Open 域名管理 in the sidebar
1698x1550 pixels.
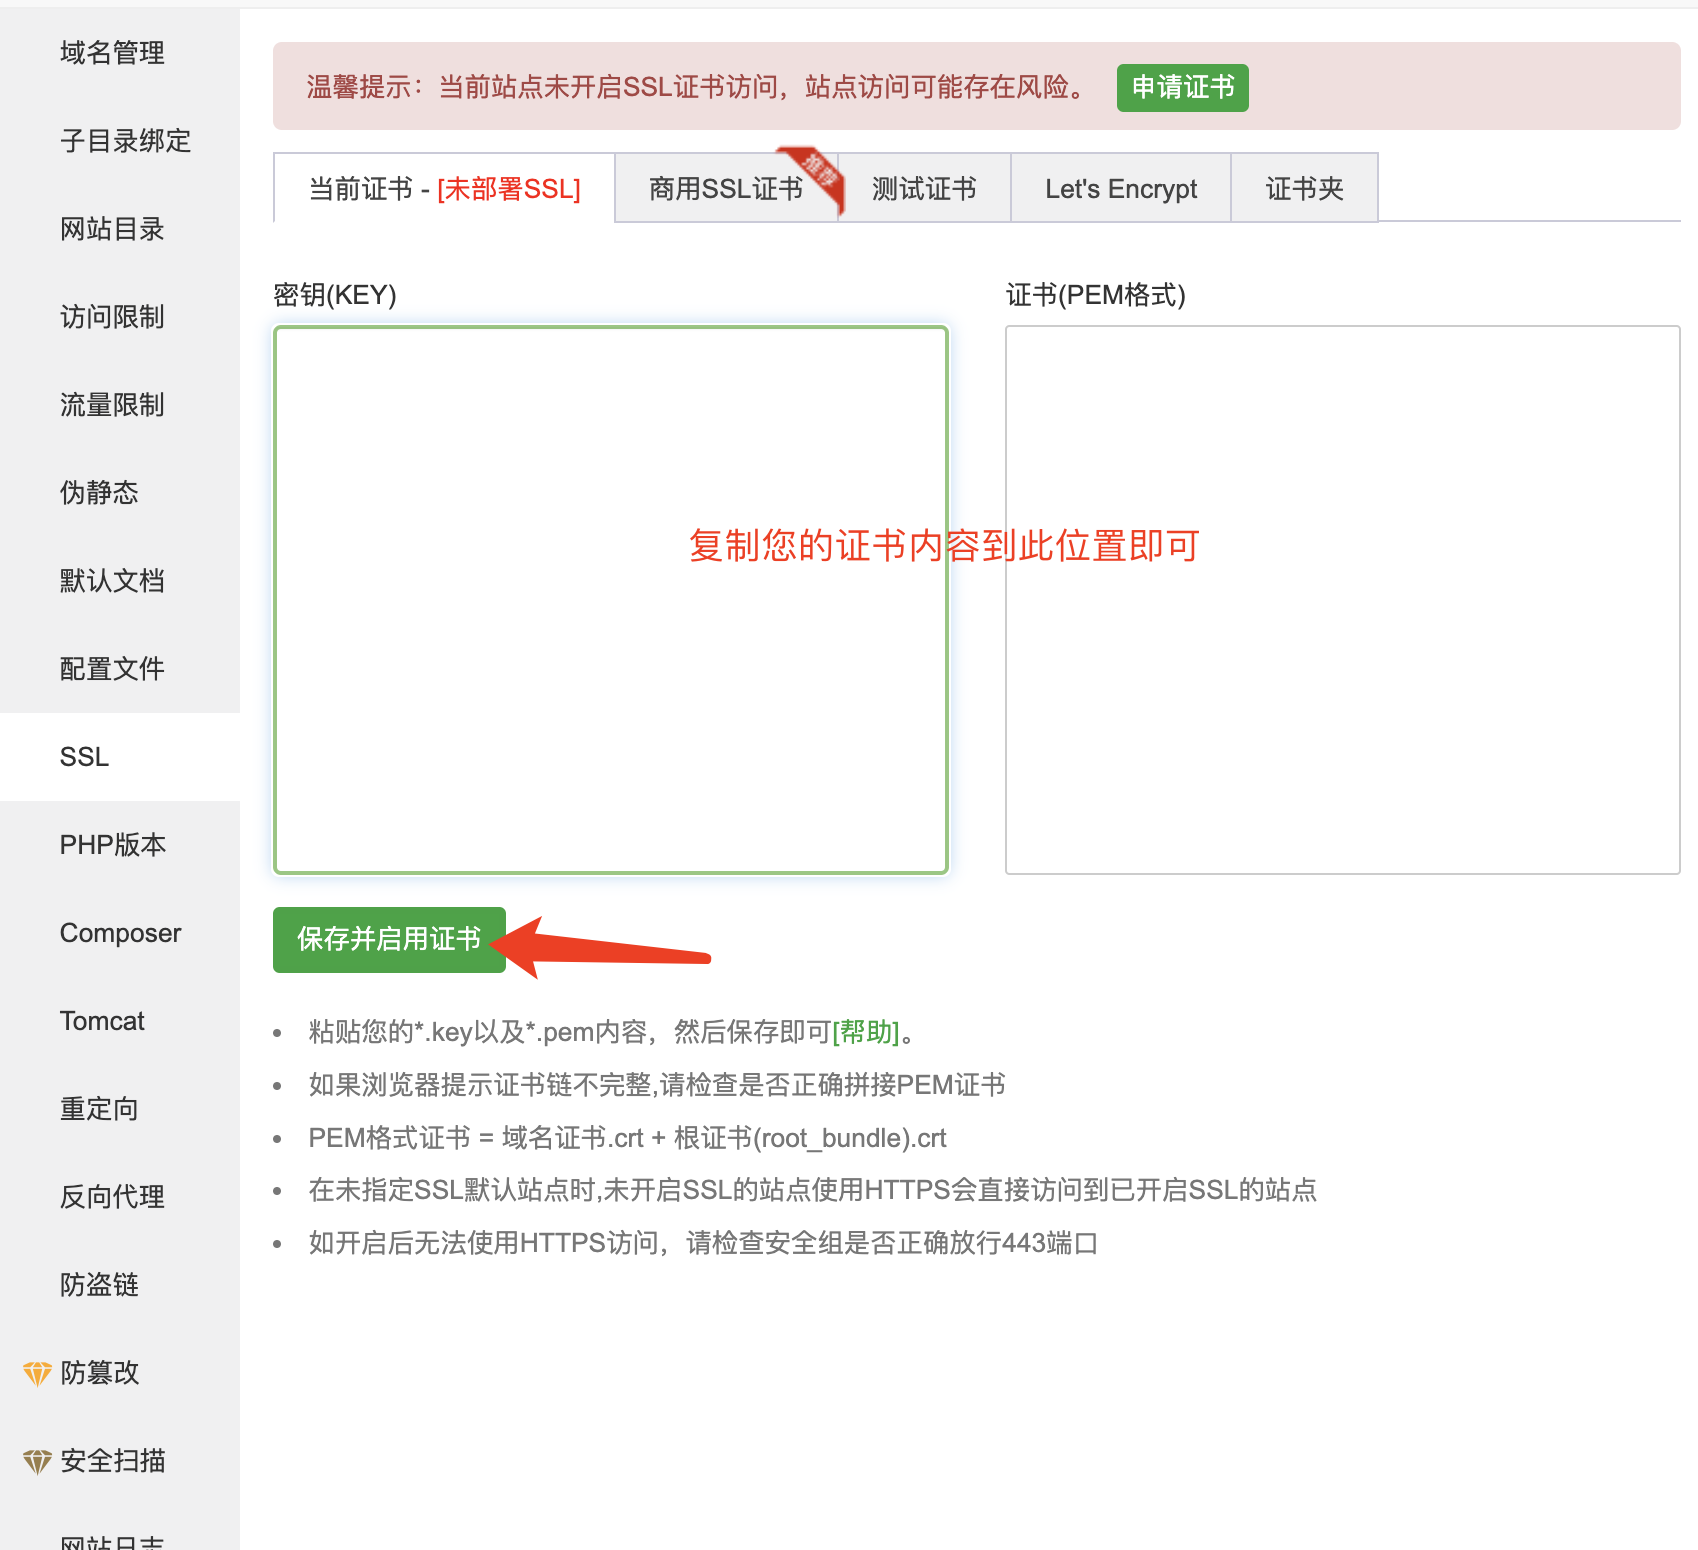pos(112,53)
